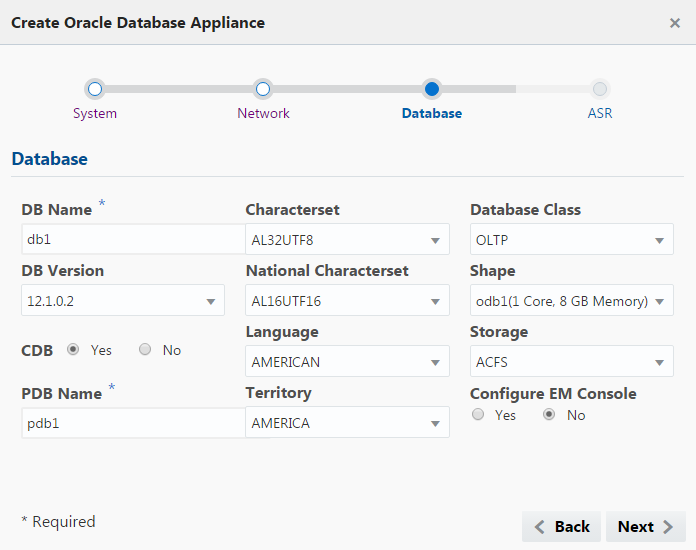Choose No for Configure EM Console
The image size is (696, 550).
coord(548,414)
